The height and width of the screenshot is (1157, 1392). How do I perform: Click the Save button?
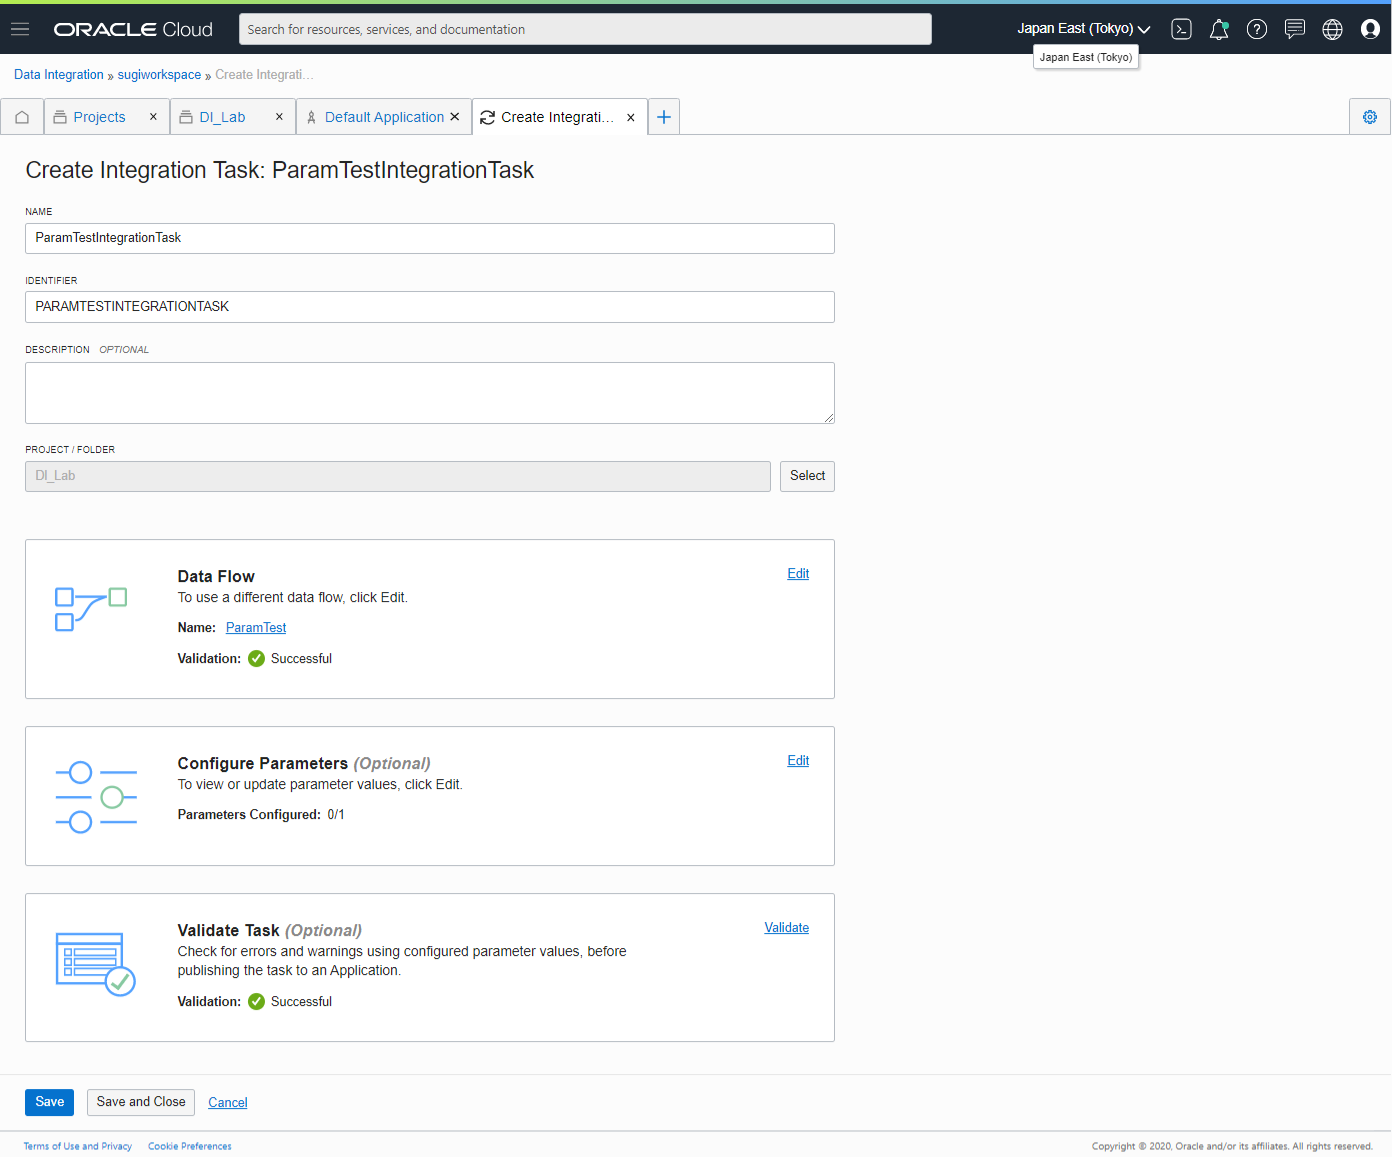tap(49, 1102)
